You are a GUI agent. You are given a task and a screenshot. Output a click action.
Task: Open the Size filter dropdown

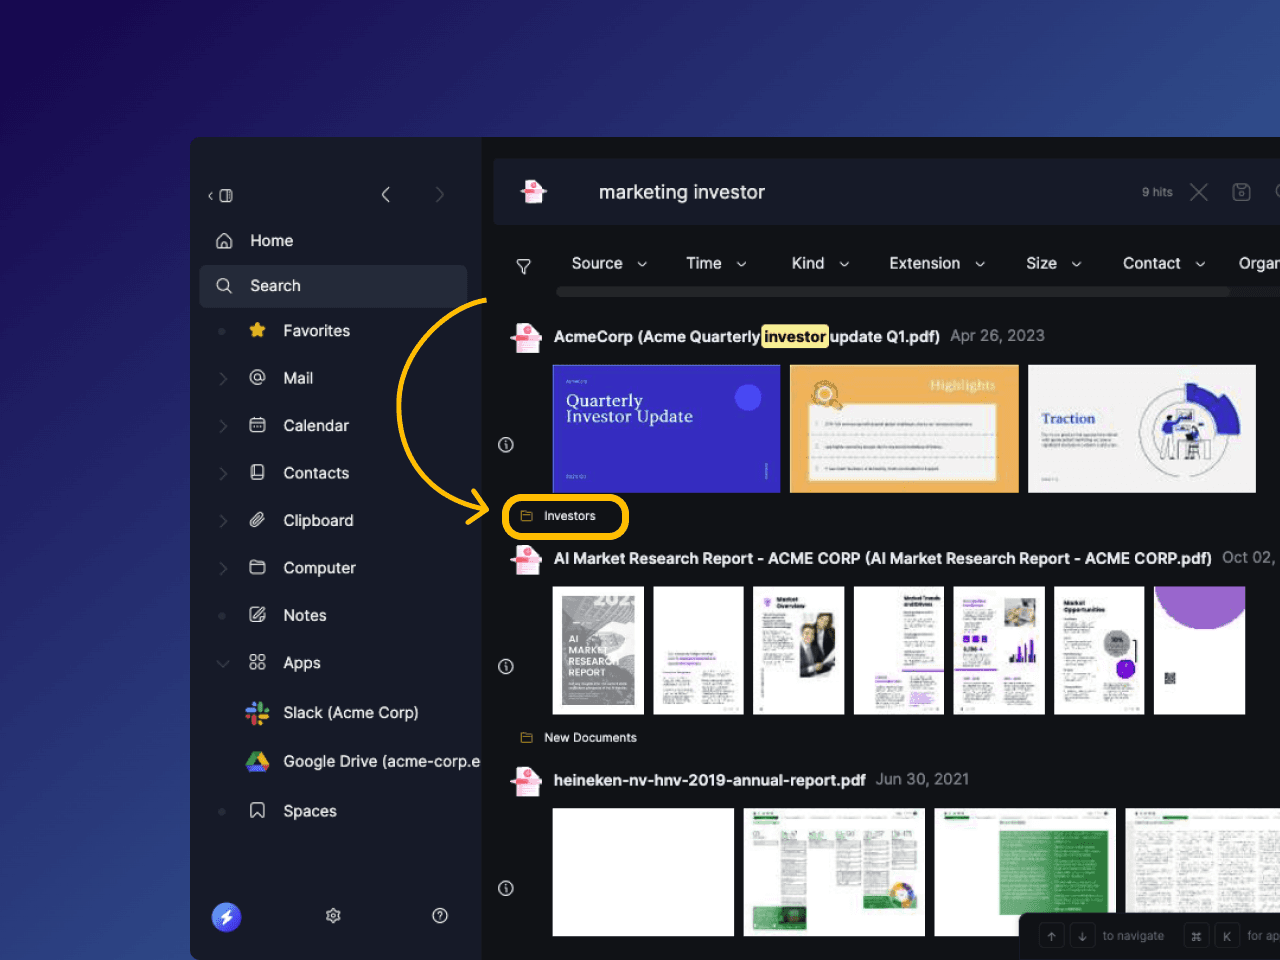click(x=1053, y=264)
